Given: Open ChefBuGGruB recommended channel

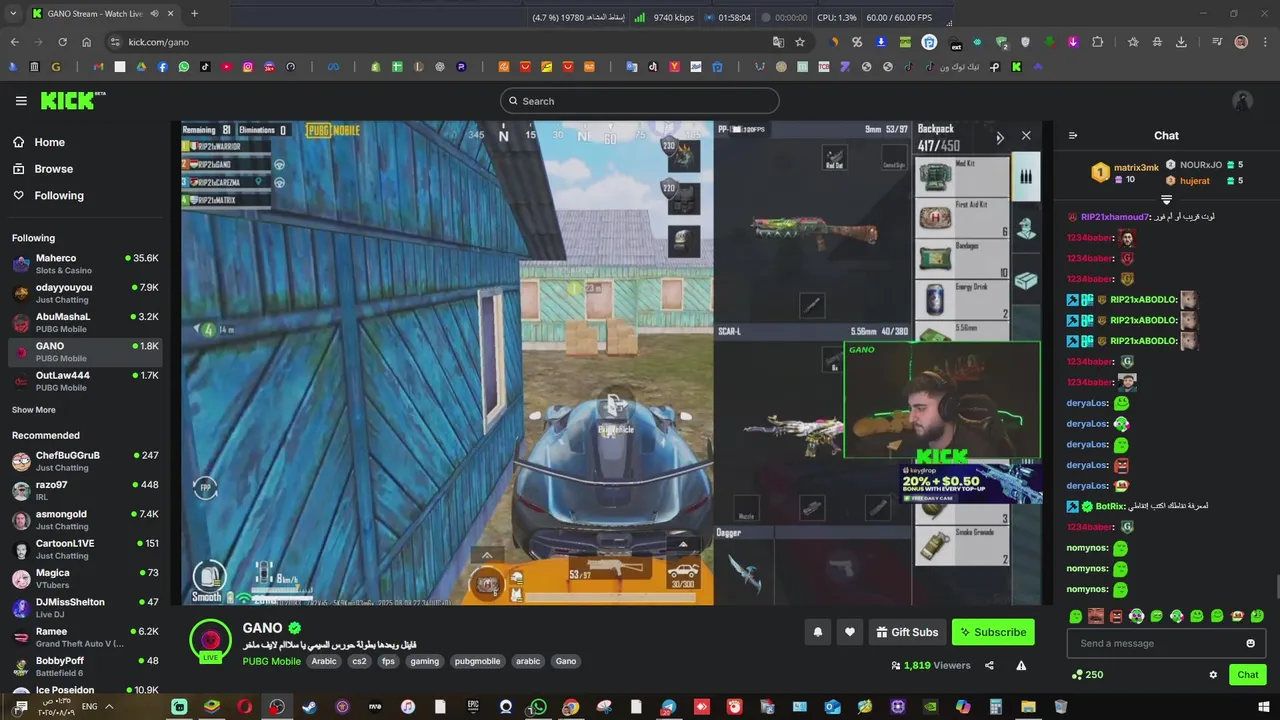Looking at the screenshot, I should point(85,461).
